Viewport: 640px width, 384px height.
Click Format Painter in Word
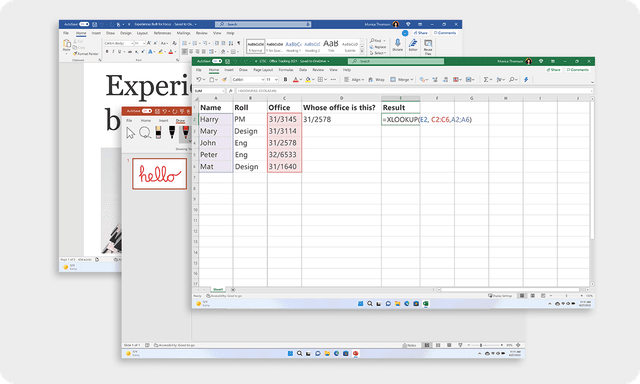click(86, 53)
